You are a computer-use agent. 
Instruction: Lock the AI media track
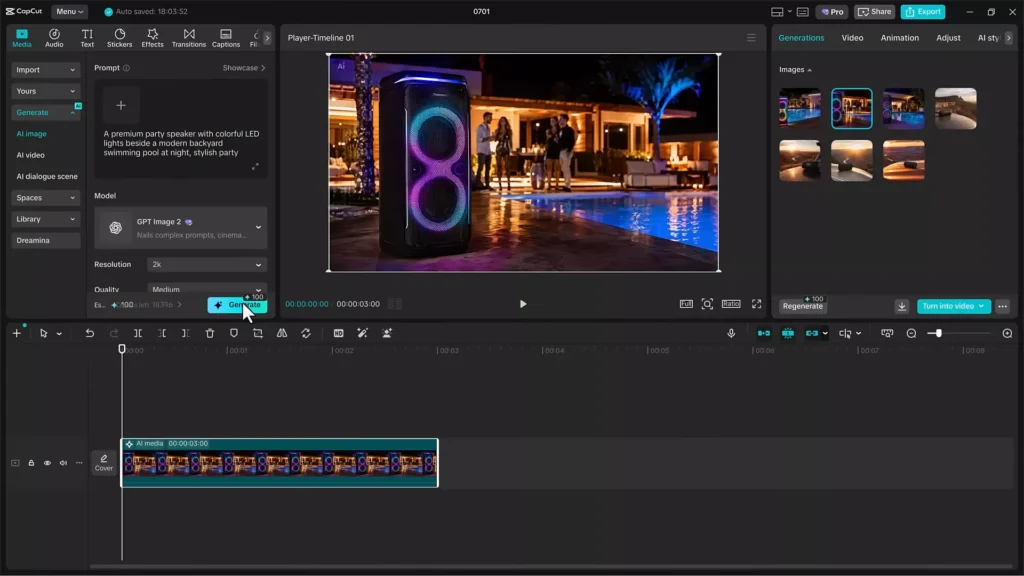31,463
